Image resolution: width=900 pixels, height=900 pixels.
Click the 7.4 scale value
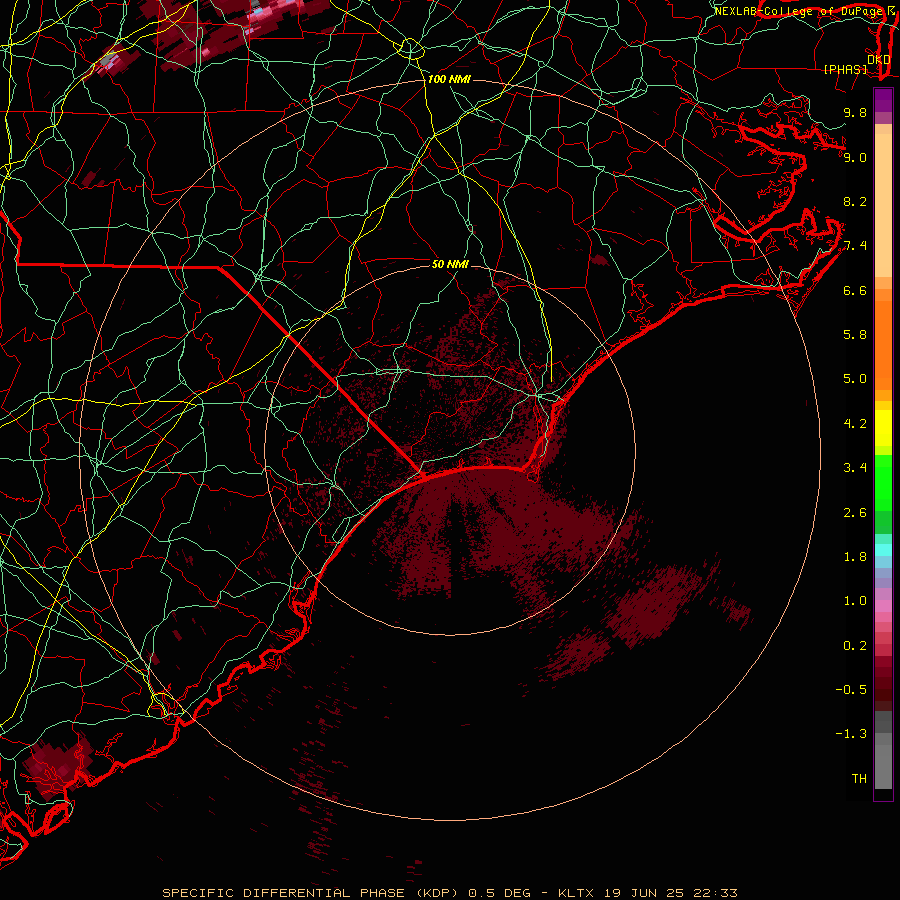coord(855,246)
